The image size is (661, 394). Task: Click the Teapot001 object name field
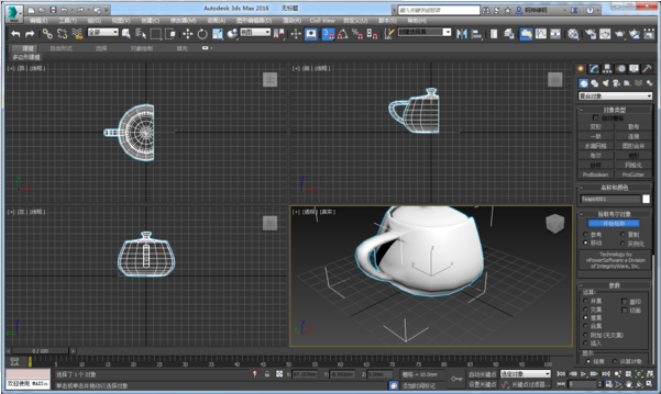point(610,199)
